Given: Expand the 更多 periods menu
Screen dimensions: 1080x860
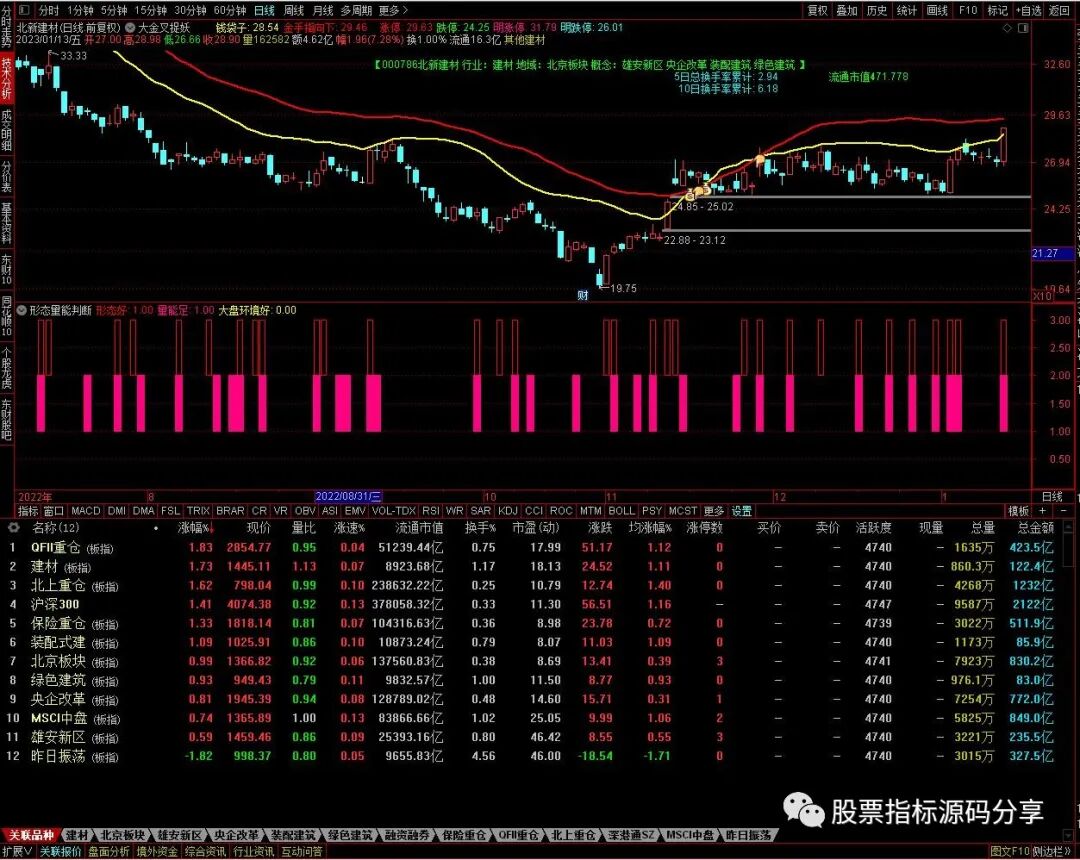Looking at the screenshot, I should click(393, 10).
